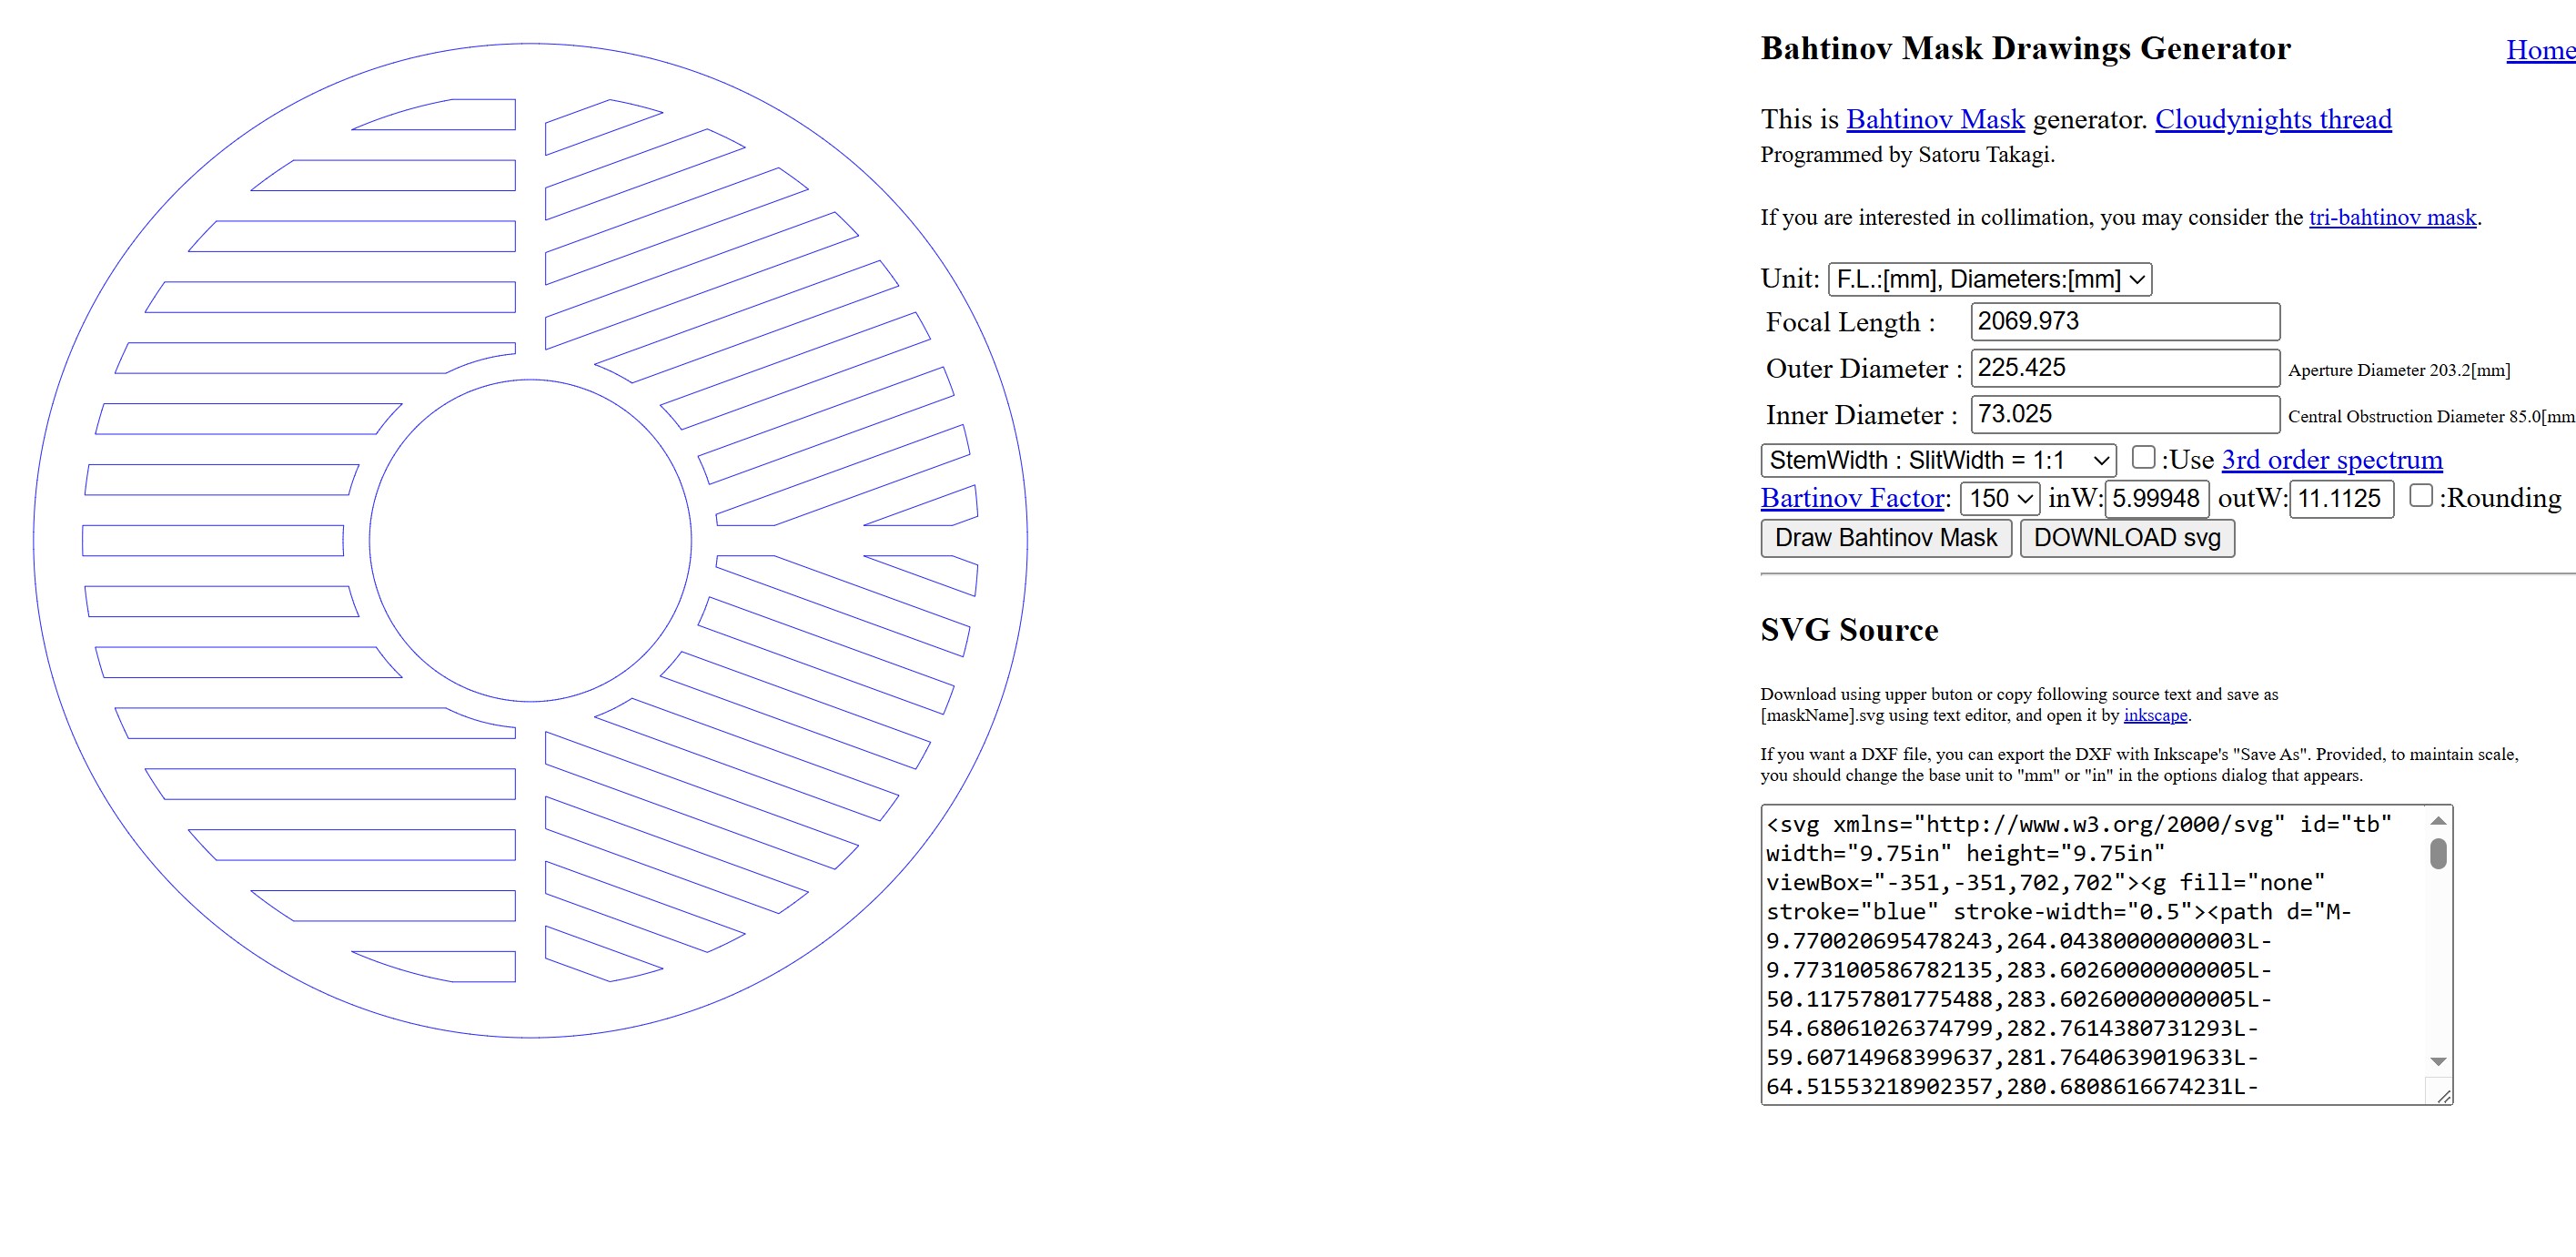Enable the Use 3rd order spectrum checkbox
Viewport: 2576px width, 1257px height.
pos(2143,457)
